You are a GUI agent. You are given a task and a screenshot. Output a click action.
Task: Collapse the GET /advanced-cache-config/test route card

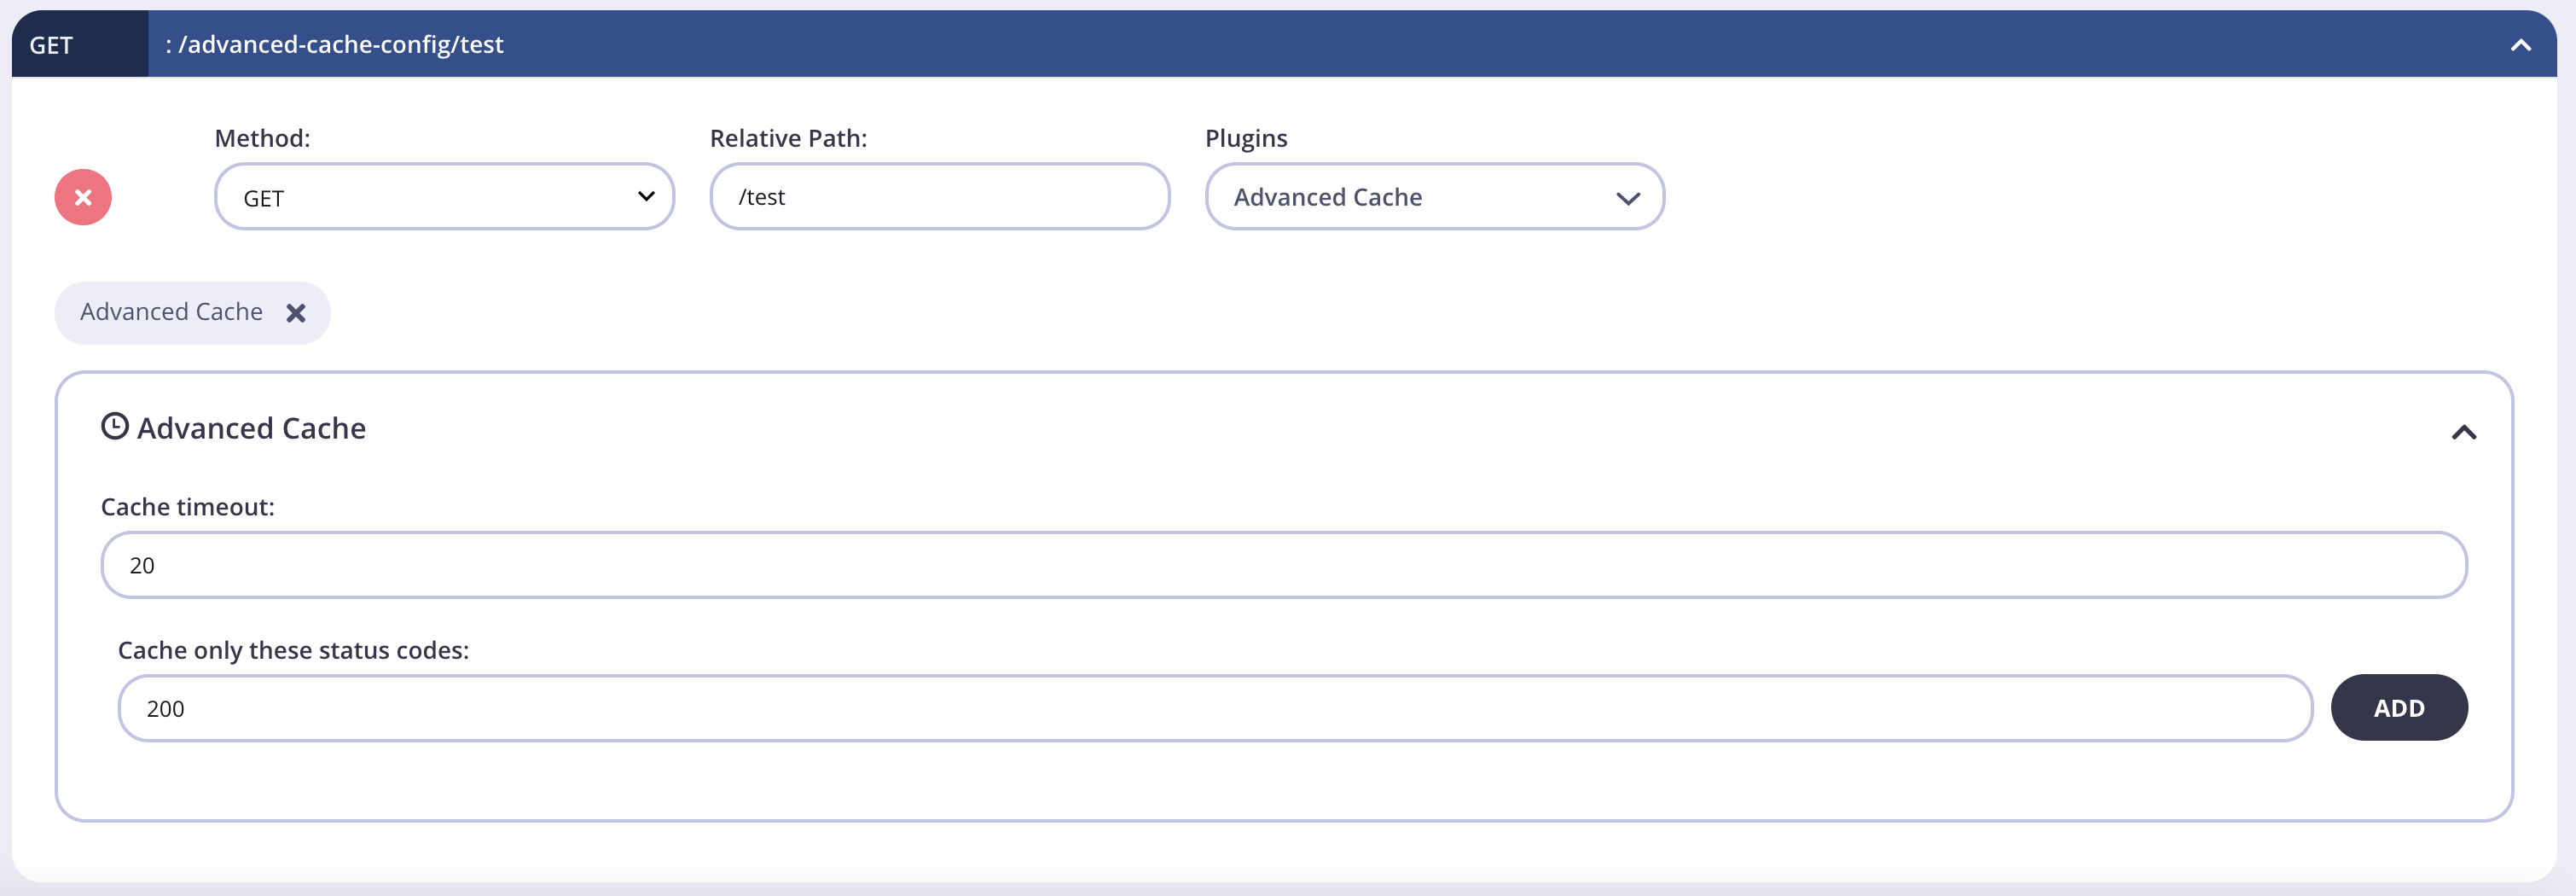pyautogui.click(x=2521, y=44)
